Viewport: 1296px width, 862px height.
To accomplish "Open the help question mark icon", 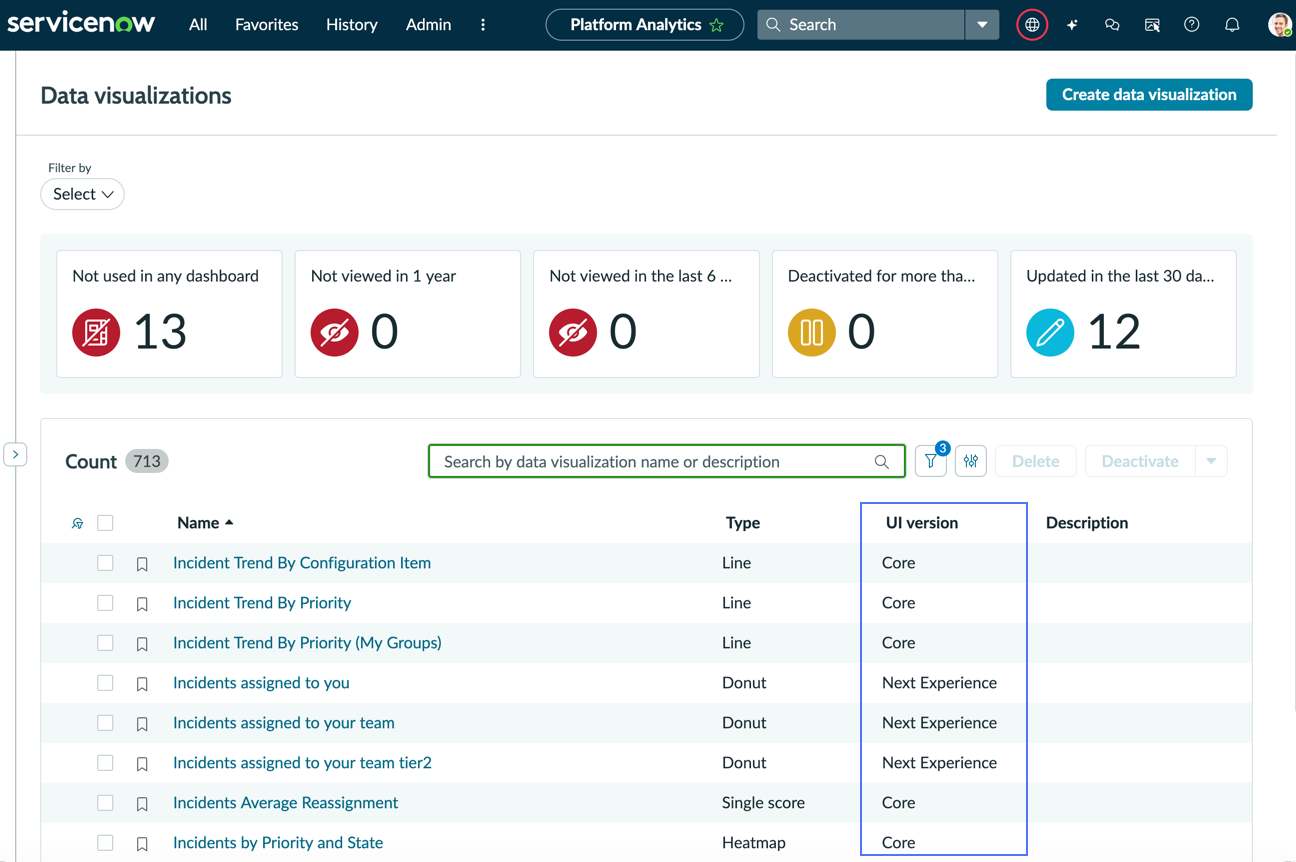I will pyautogui.click(x=1192, y=24).
